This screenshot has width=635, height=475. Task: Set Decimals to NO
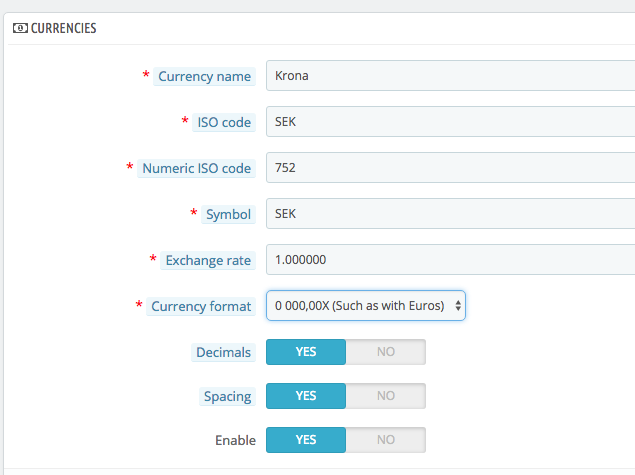click(386, 352)
